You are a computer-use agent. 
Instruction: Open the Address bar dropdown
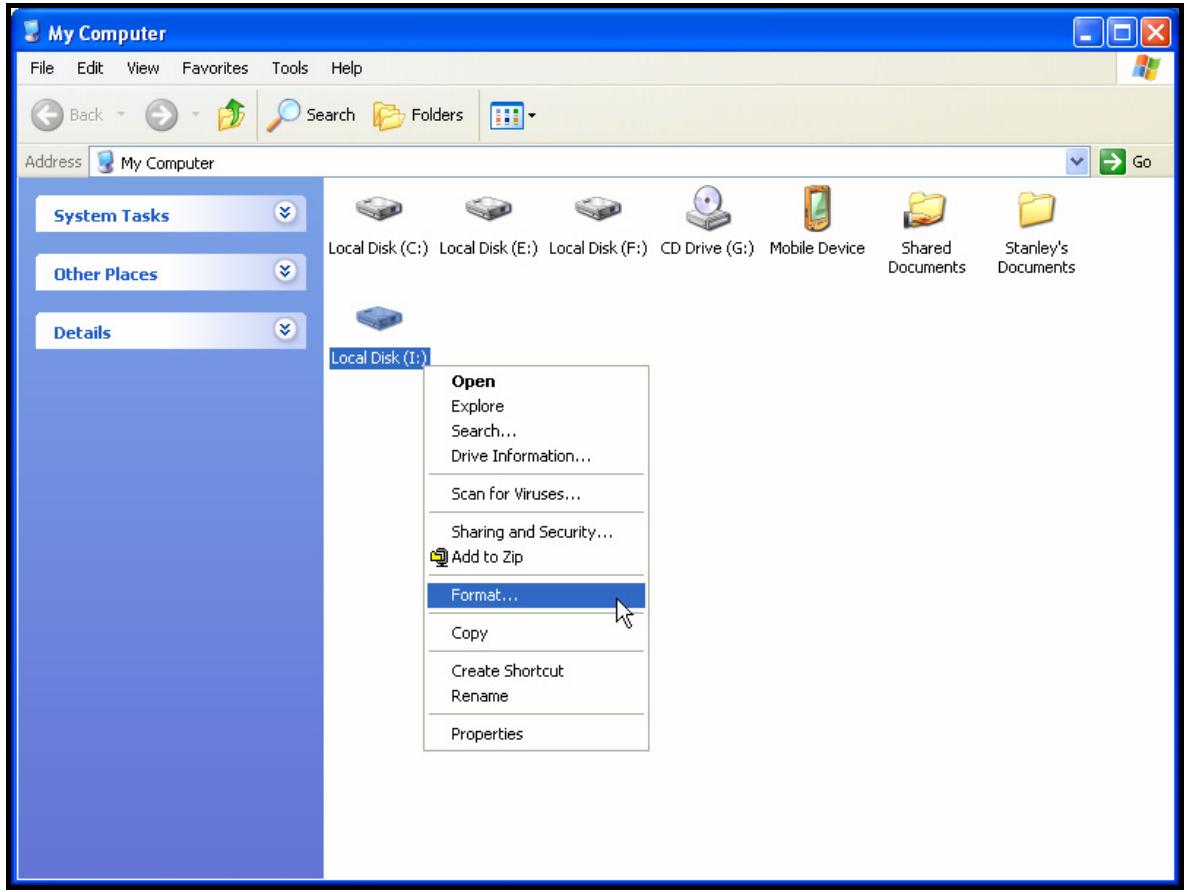coord(1076,161)
